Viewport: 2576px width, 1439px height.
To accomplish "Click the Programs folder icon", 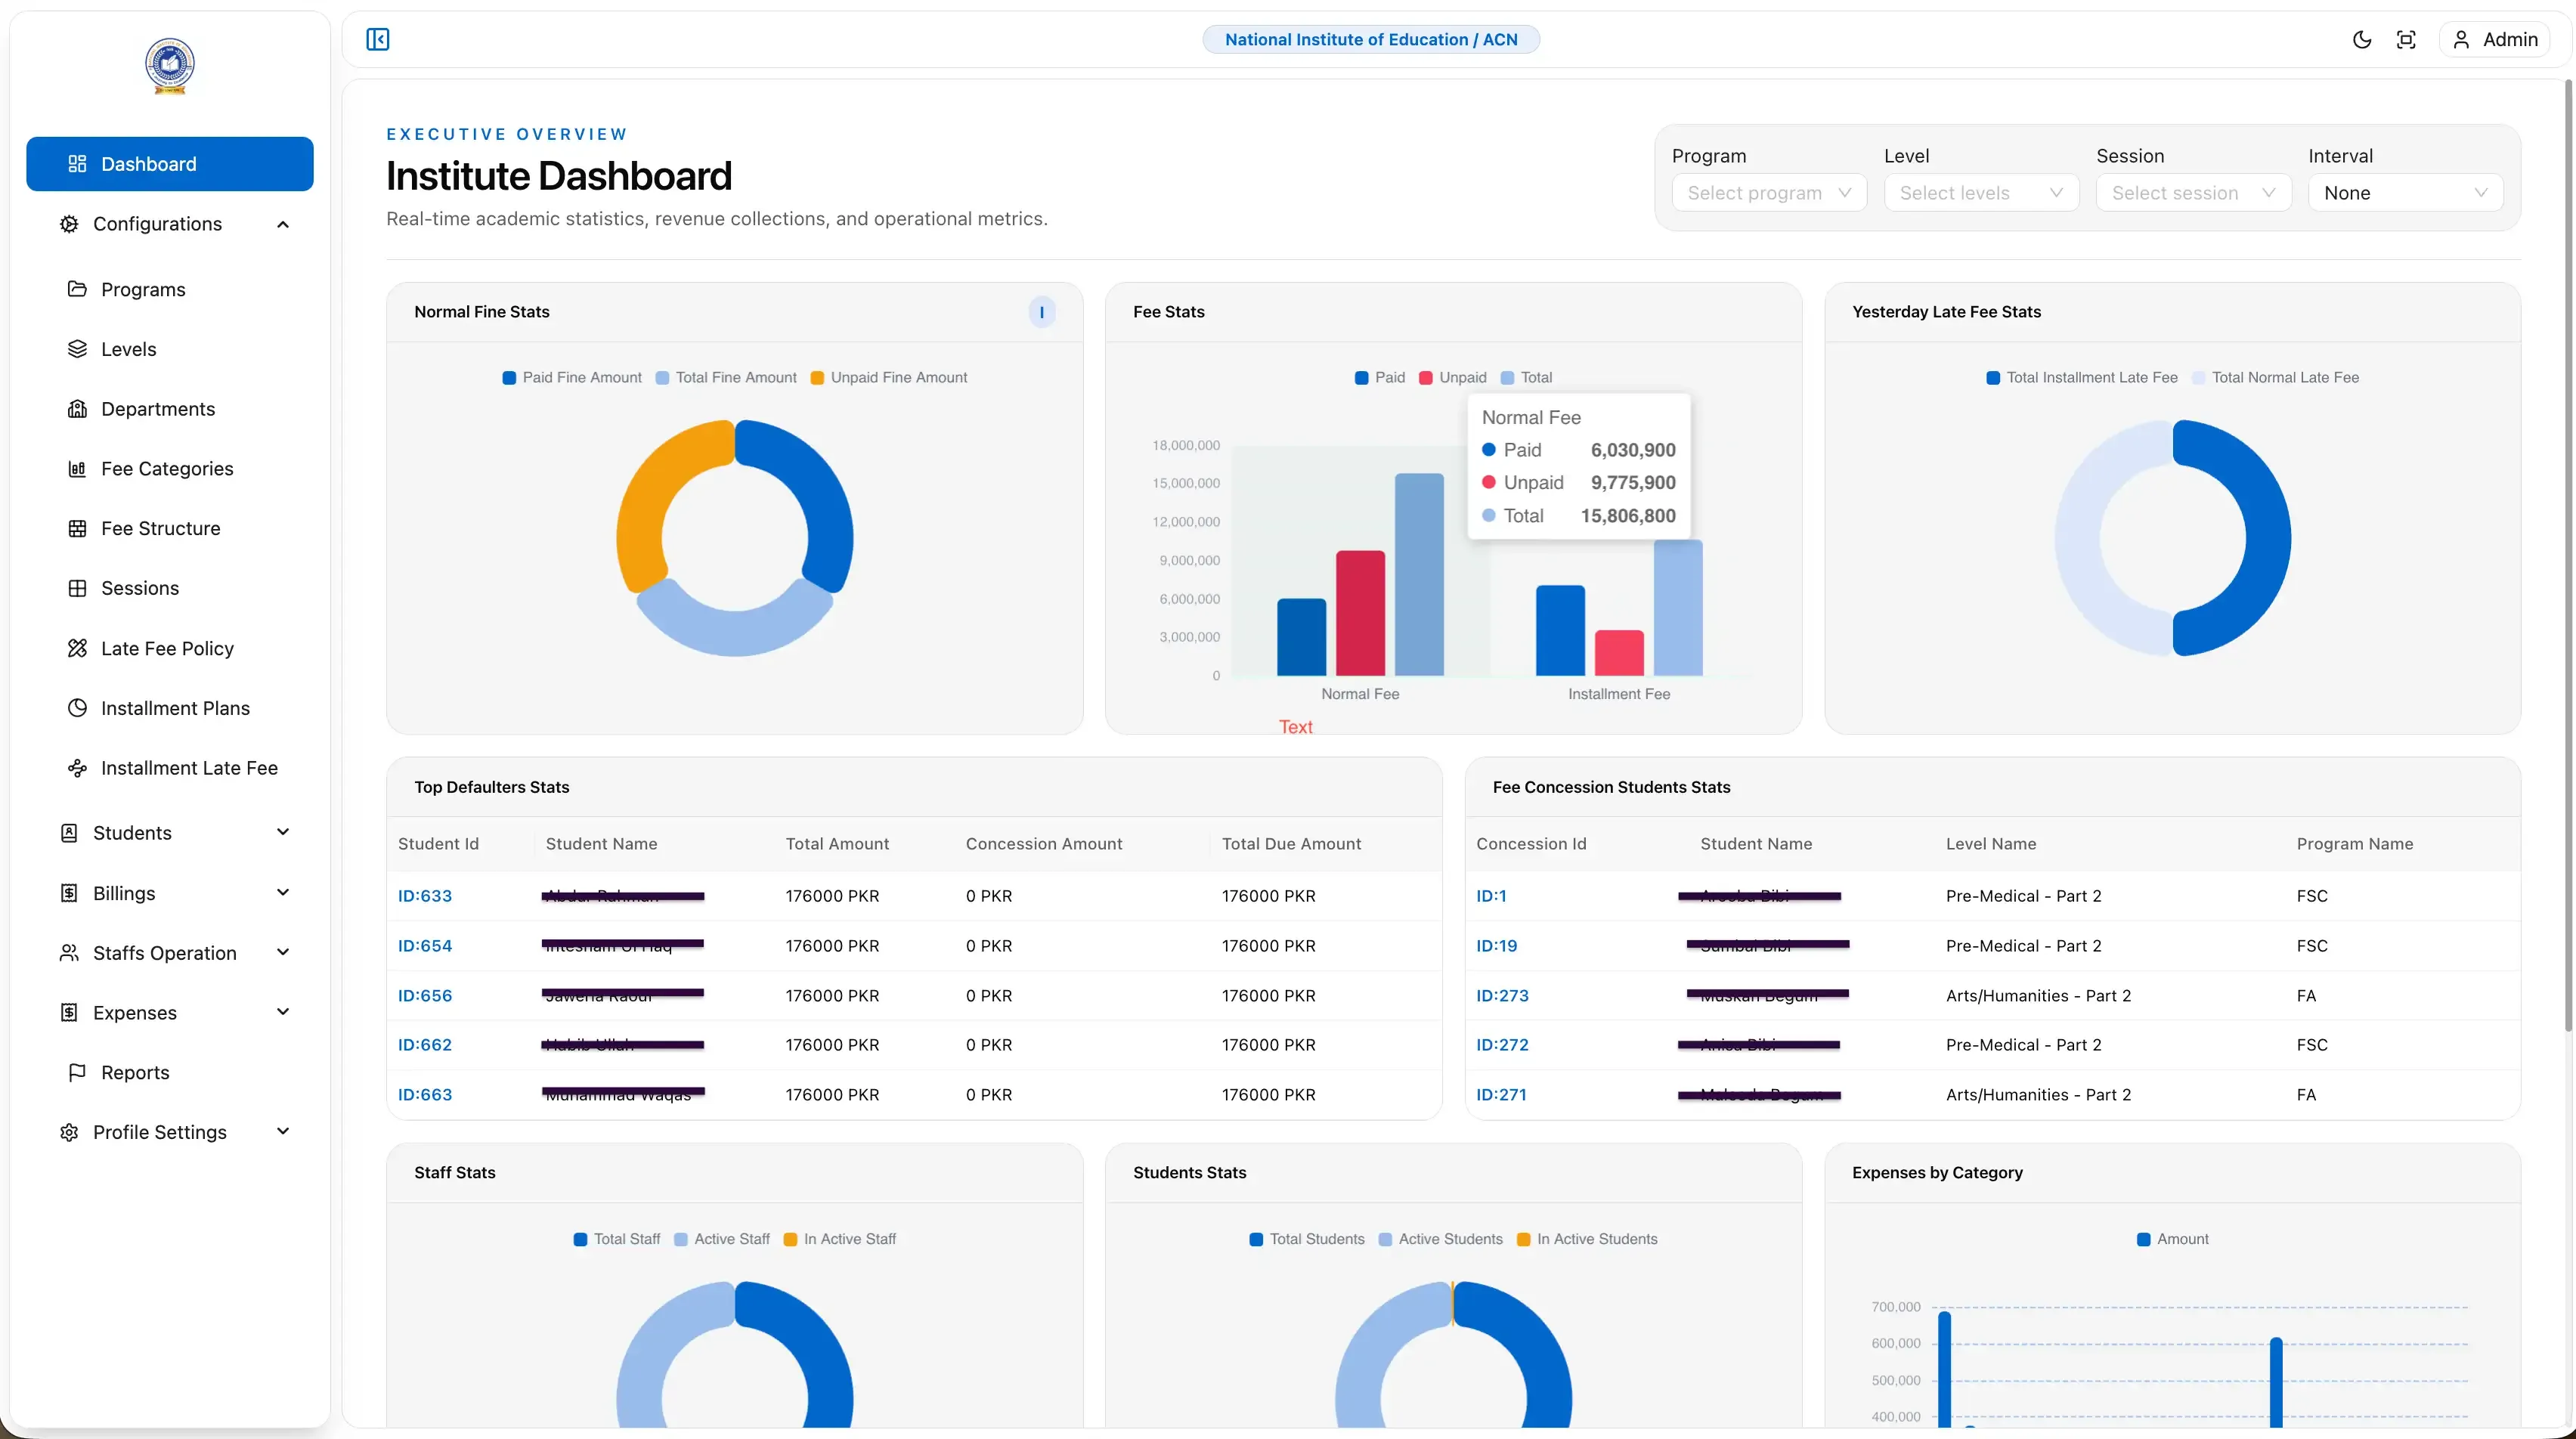I will 77,289.
